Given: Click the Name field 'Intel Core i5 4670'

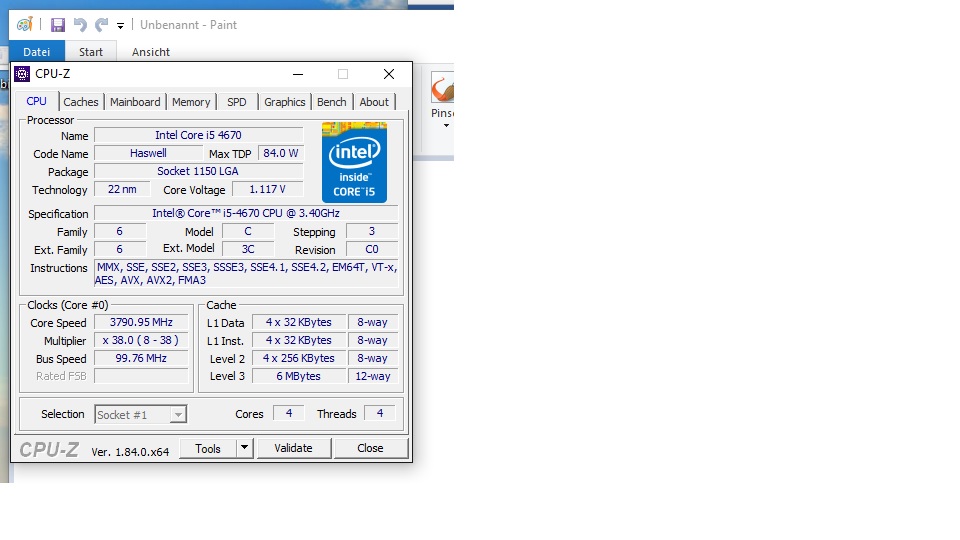Looking at the screenshot, I should (198, 135).
